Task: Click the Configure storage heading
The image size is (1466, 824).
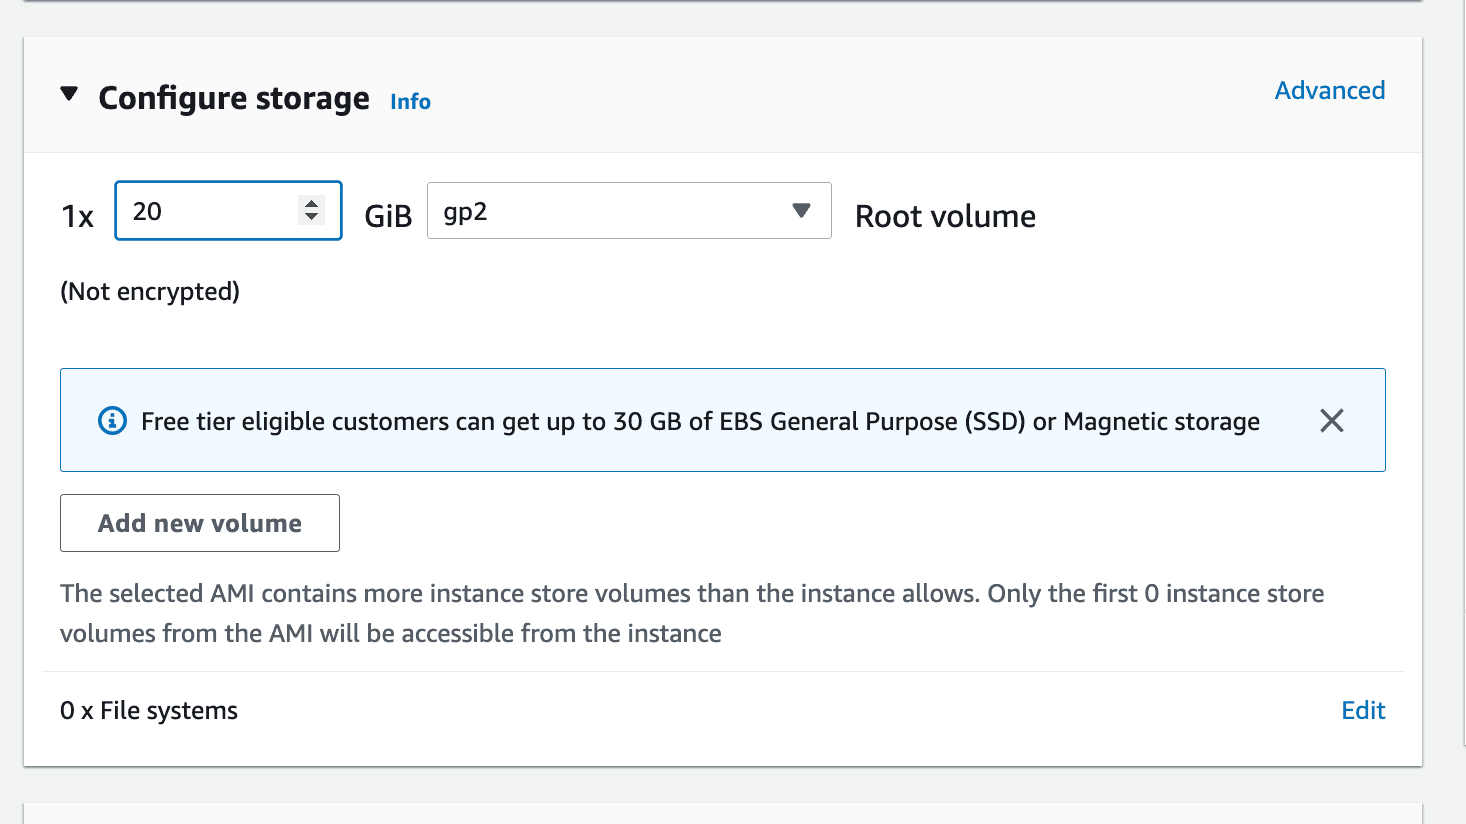Action: coord(233,97)
